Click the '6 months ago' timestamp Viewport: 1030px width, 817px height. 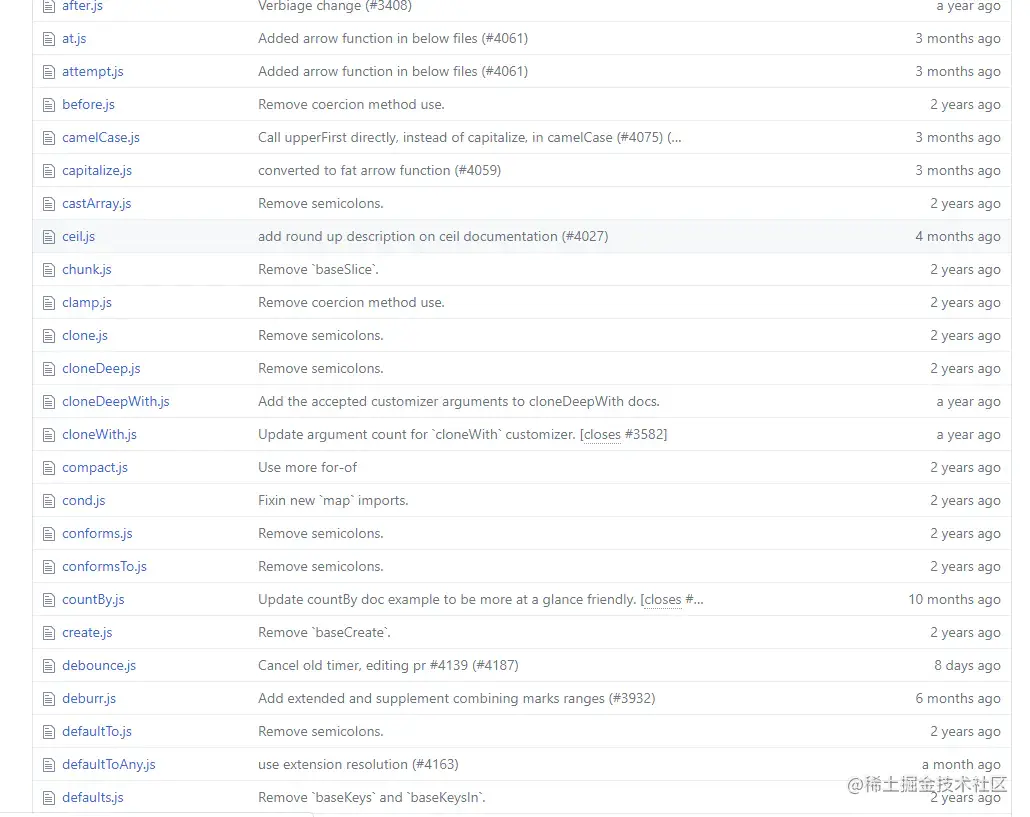coord(958,699)
